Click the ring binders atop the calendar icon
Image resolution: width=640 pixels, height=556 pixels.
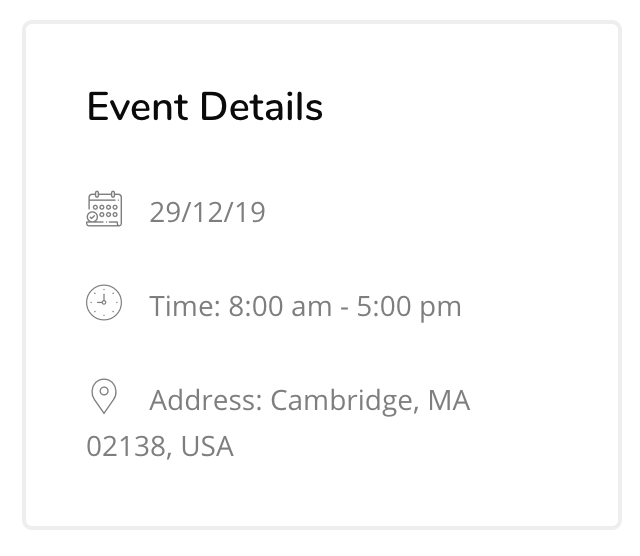105,194
